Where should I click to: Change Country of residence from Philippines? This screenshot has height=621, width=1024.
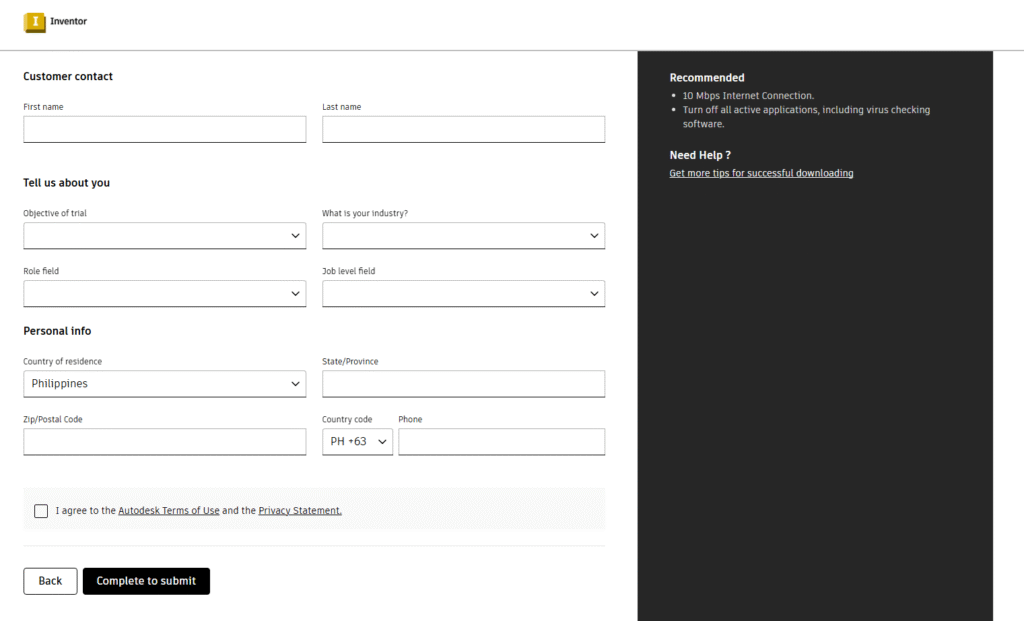(164, 384)
